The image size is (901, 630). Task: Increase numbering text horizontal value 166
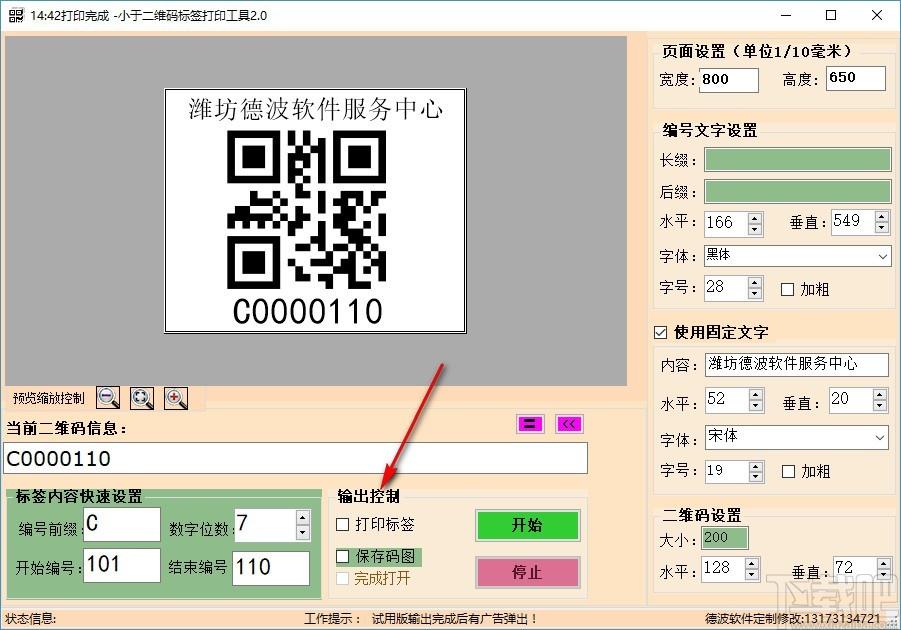click(x=755, y=218)
